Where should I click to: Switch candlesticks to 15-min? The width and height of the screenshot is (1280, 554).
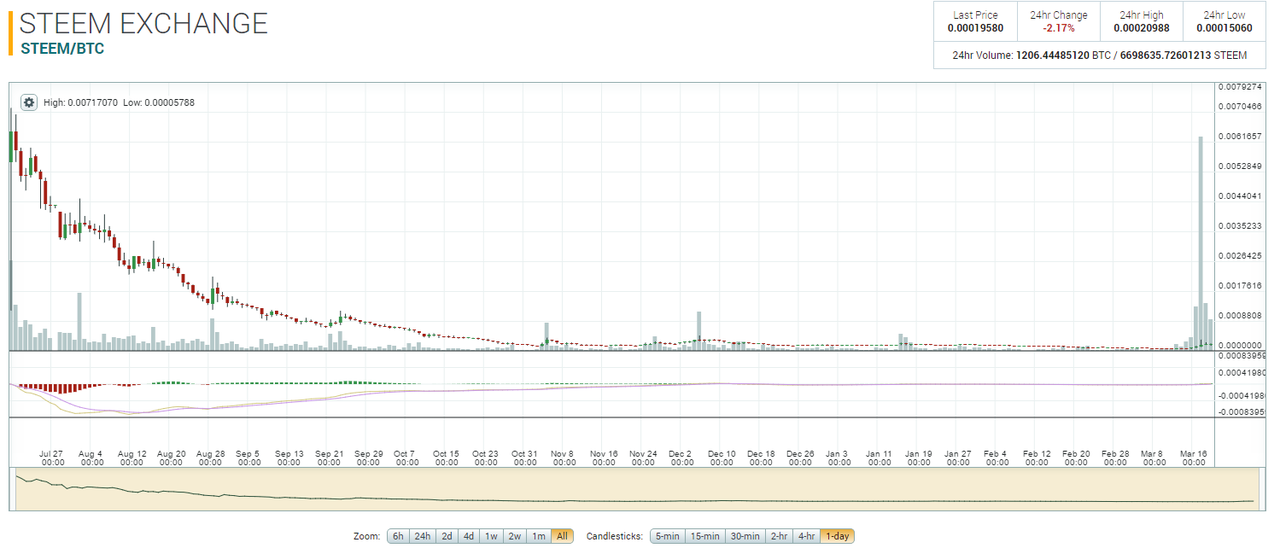tap(704, 536)
